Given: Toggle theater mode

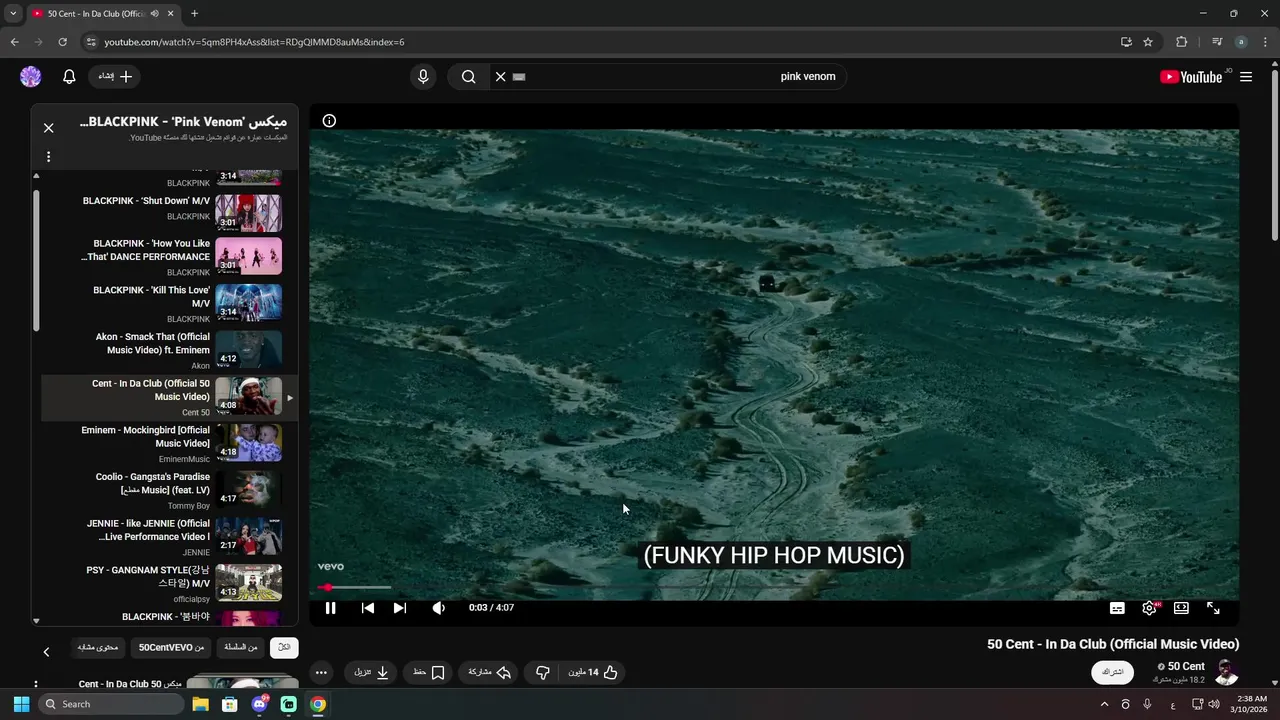Looking at the screenshot, I should click(1181, 608).
